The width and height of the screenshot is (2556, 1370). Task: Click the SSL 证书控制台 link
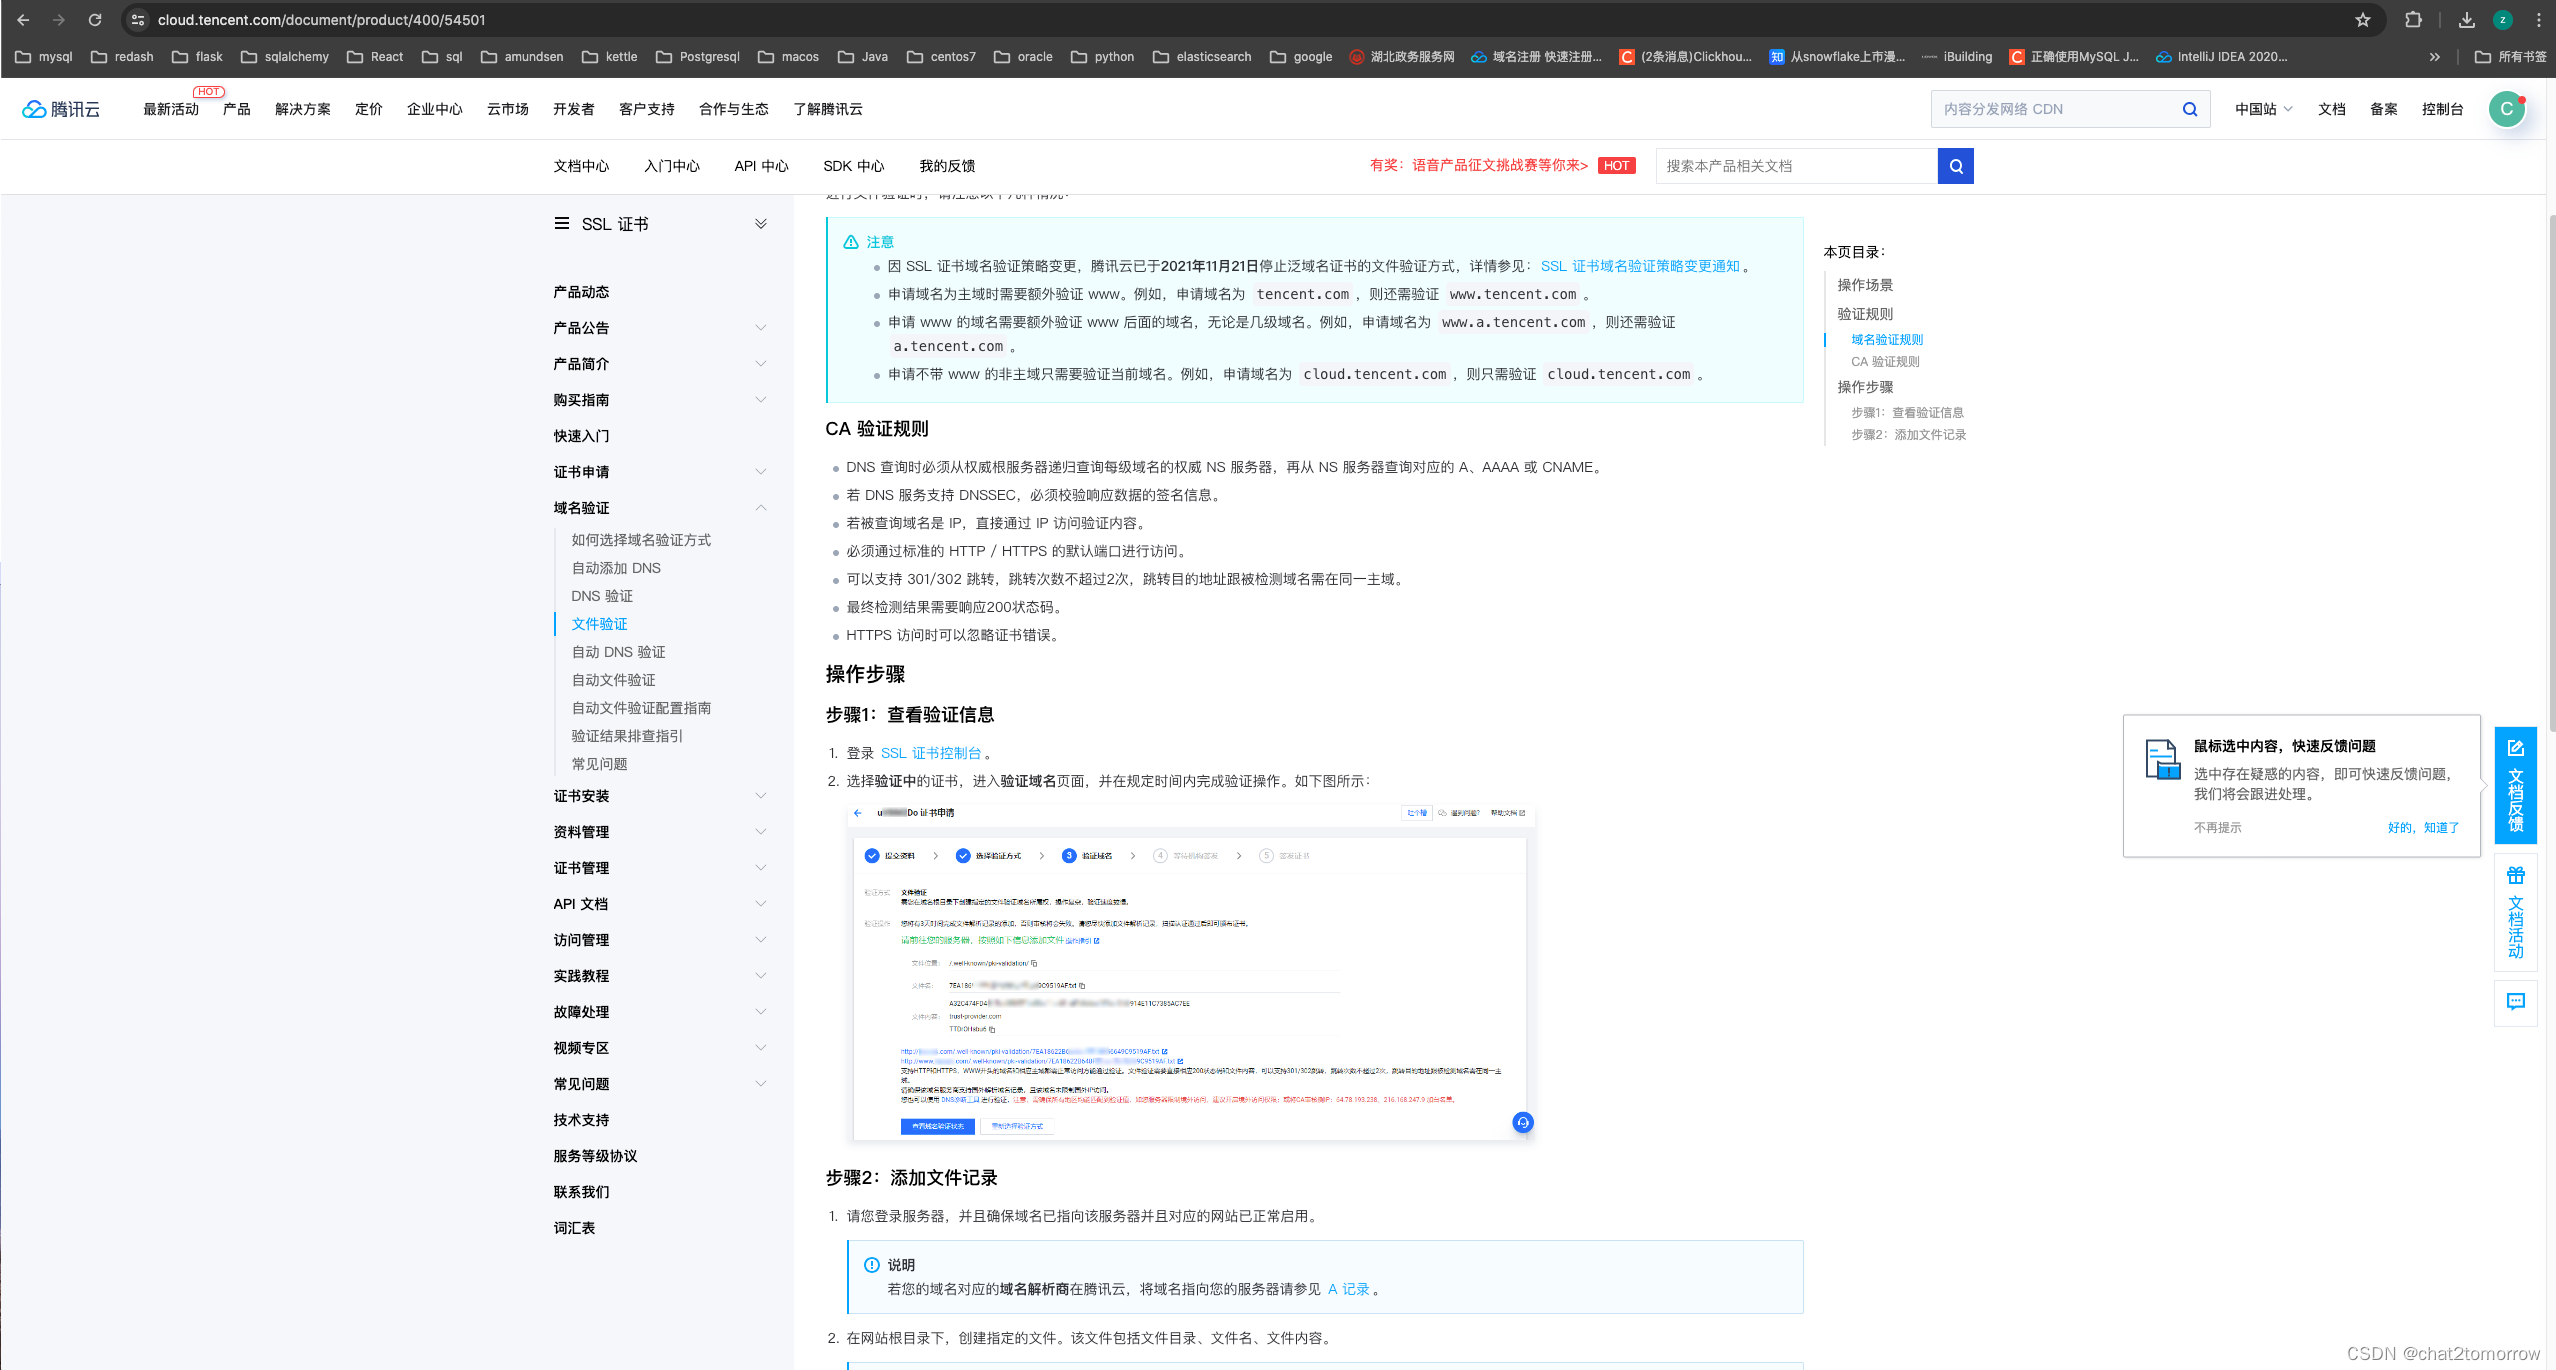tap(930, 753)
